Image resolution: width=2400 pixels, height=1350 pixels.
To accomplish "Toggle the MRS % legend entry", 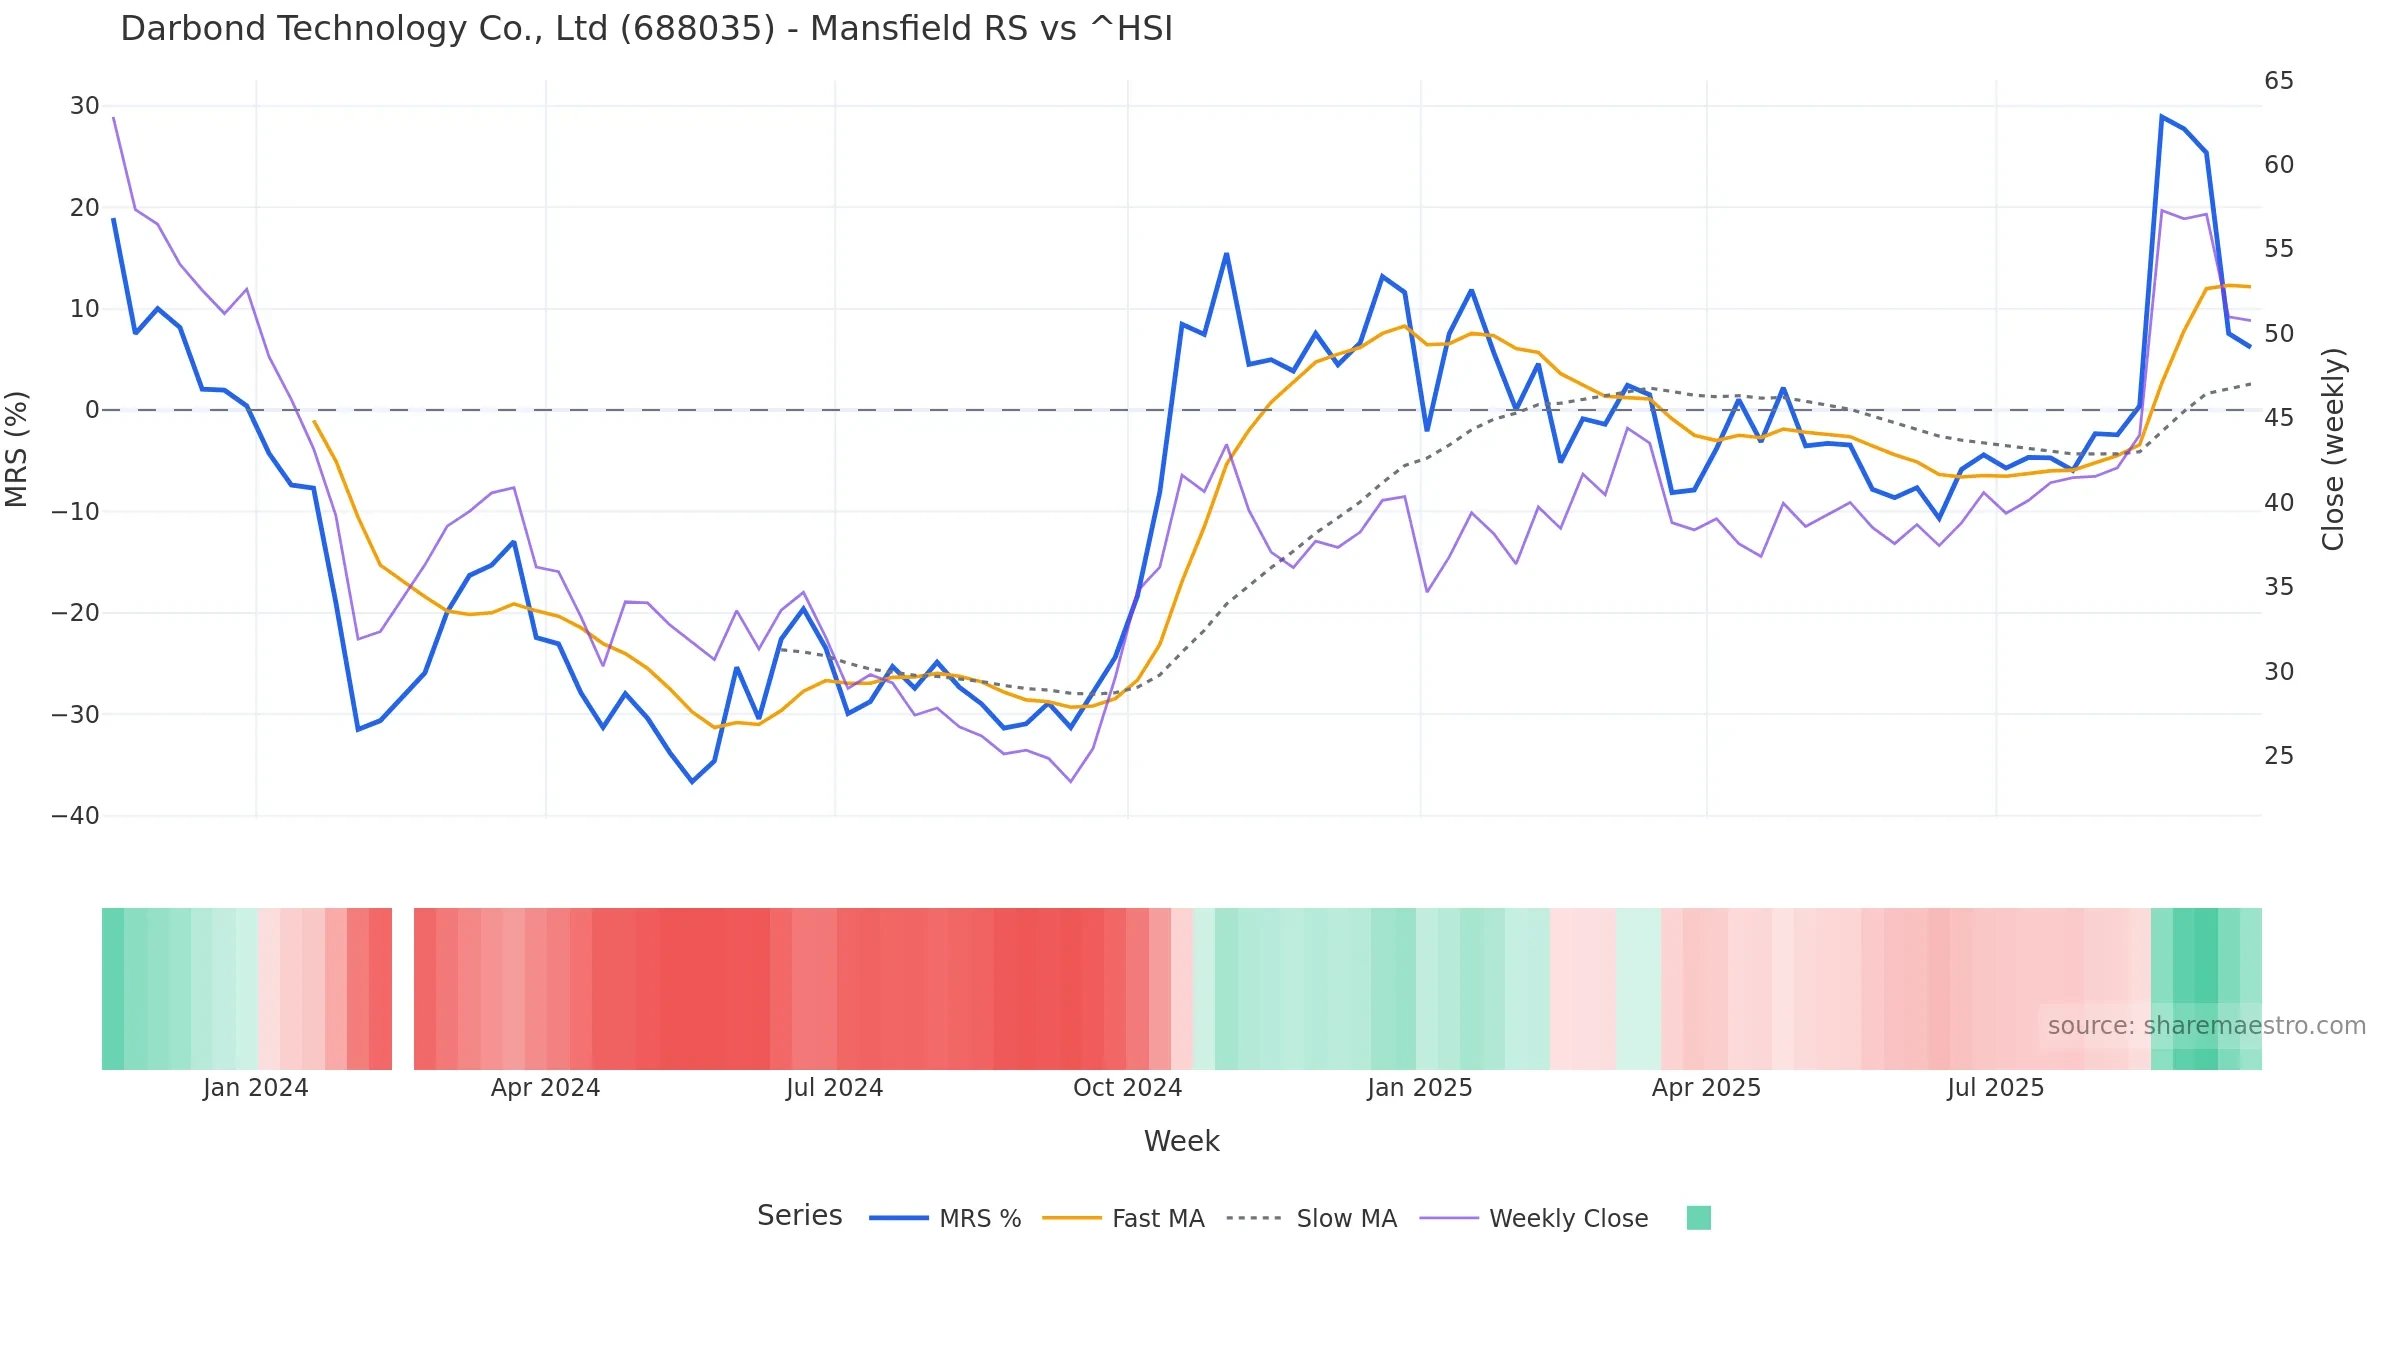I will pyautogui.click(x=945, y=1218).
